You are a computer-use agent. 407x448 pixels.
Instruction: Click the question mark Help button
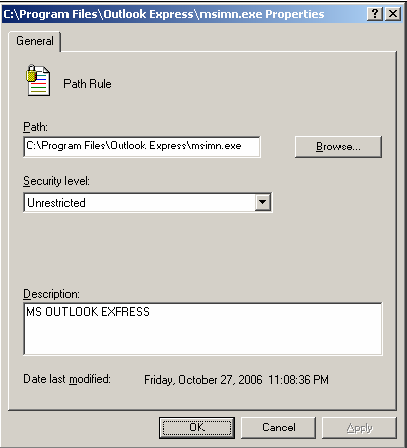[x=375, y=14]
